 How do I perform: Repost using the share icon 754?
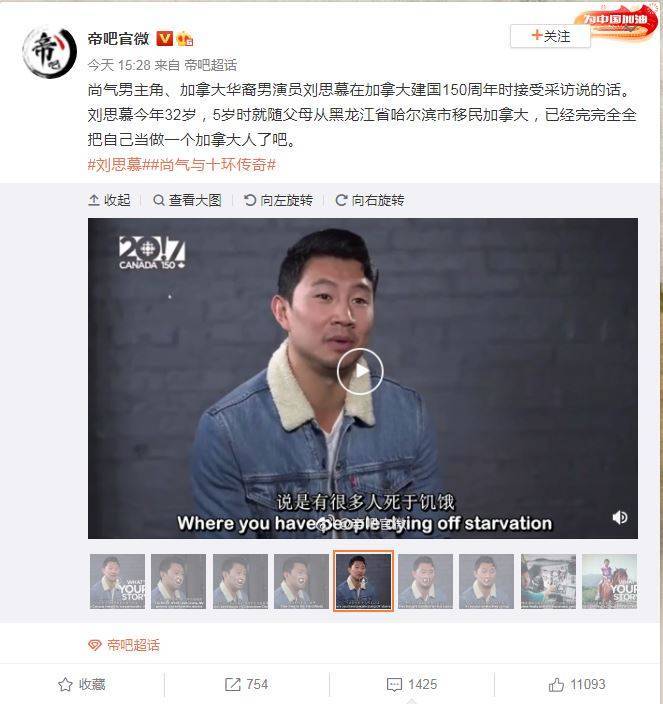(246, 684)
